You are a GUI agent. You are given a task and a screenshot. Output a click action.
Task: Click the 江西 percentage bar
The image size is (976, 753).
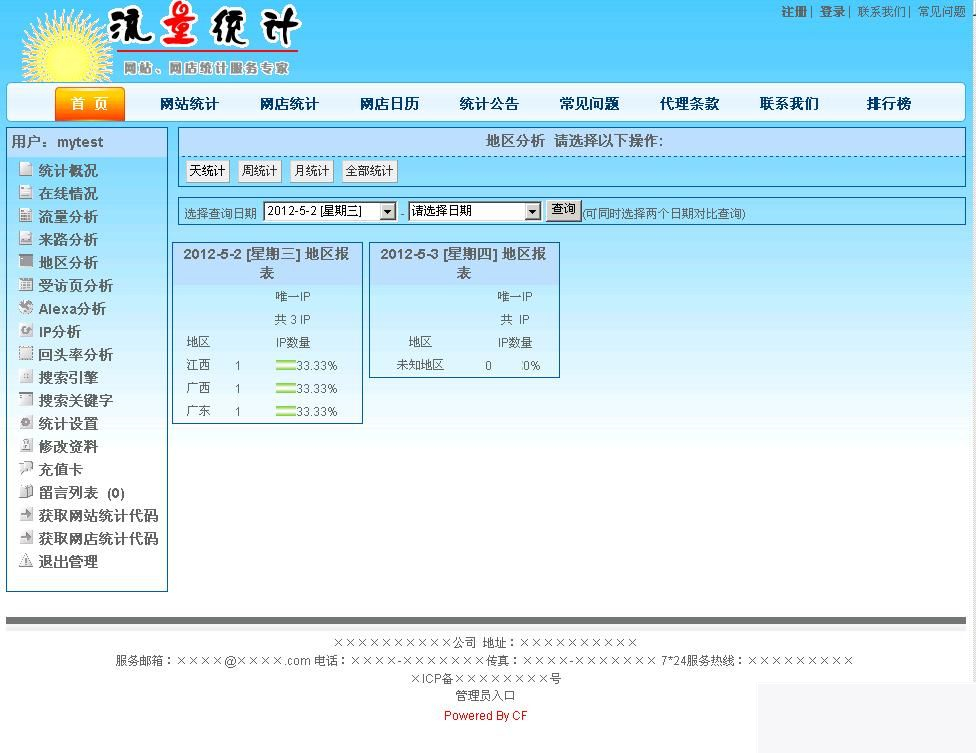pyautogui.click(x=283, y=365)
